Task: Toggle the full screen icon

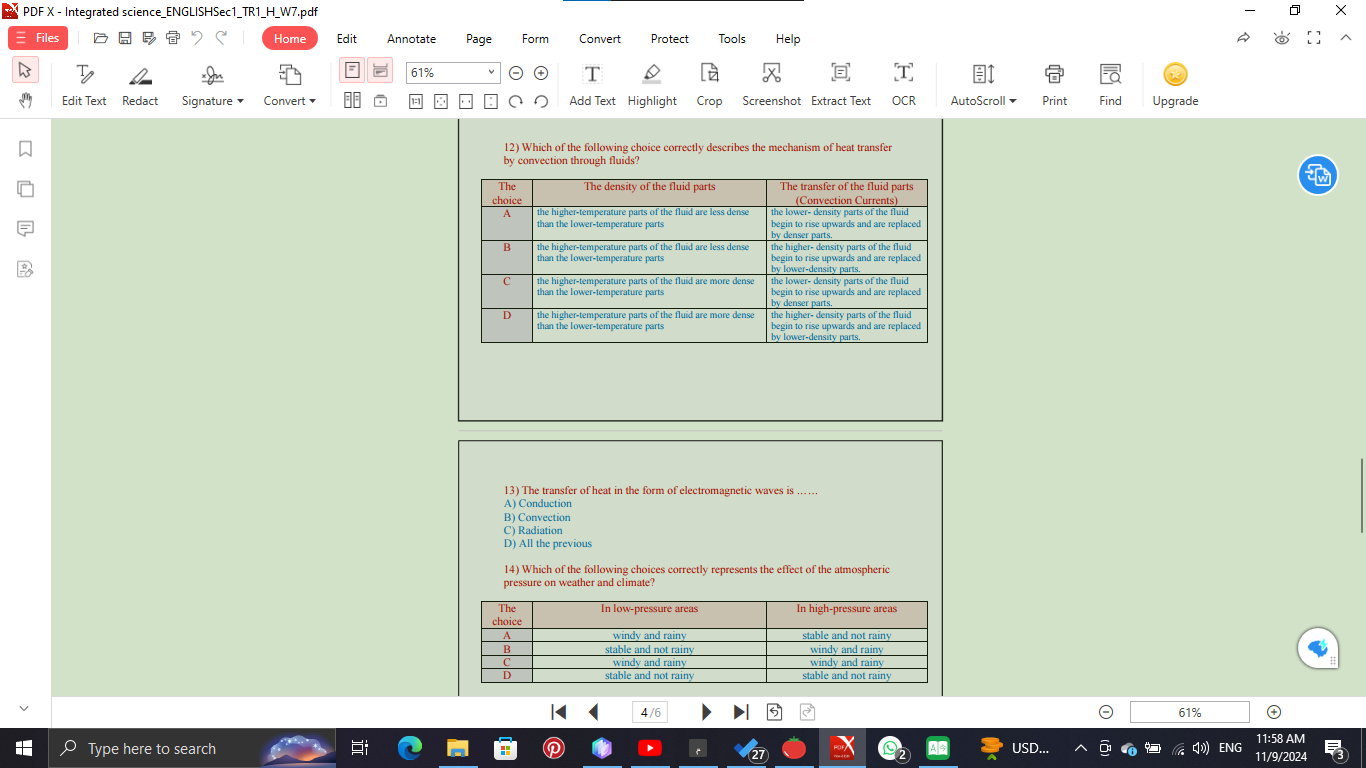Action: [x=1314, y=38]
